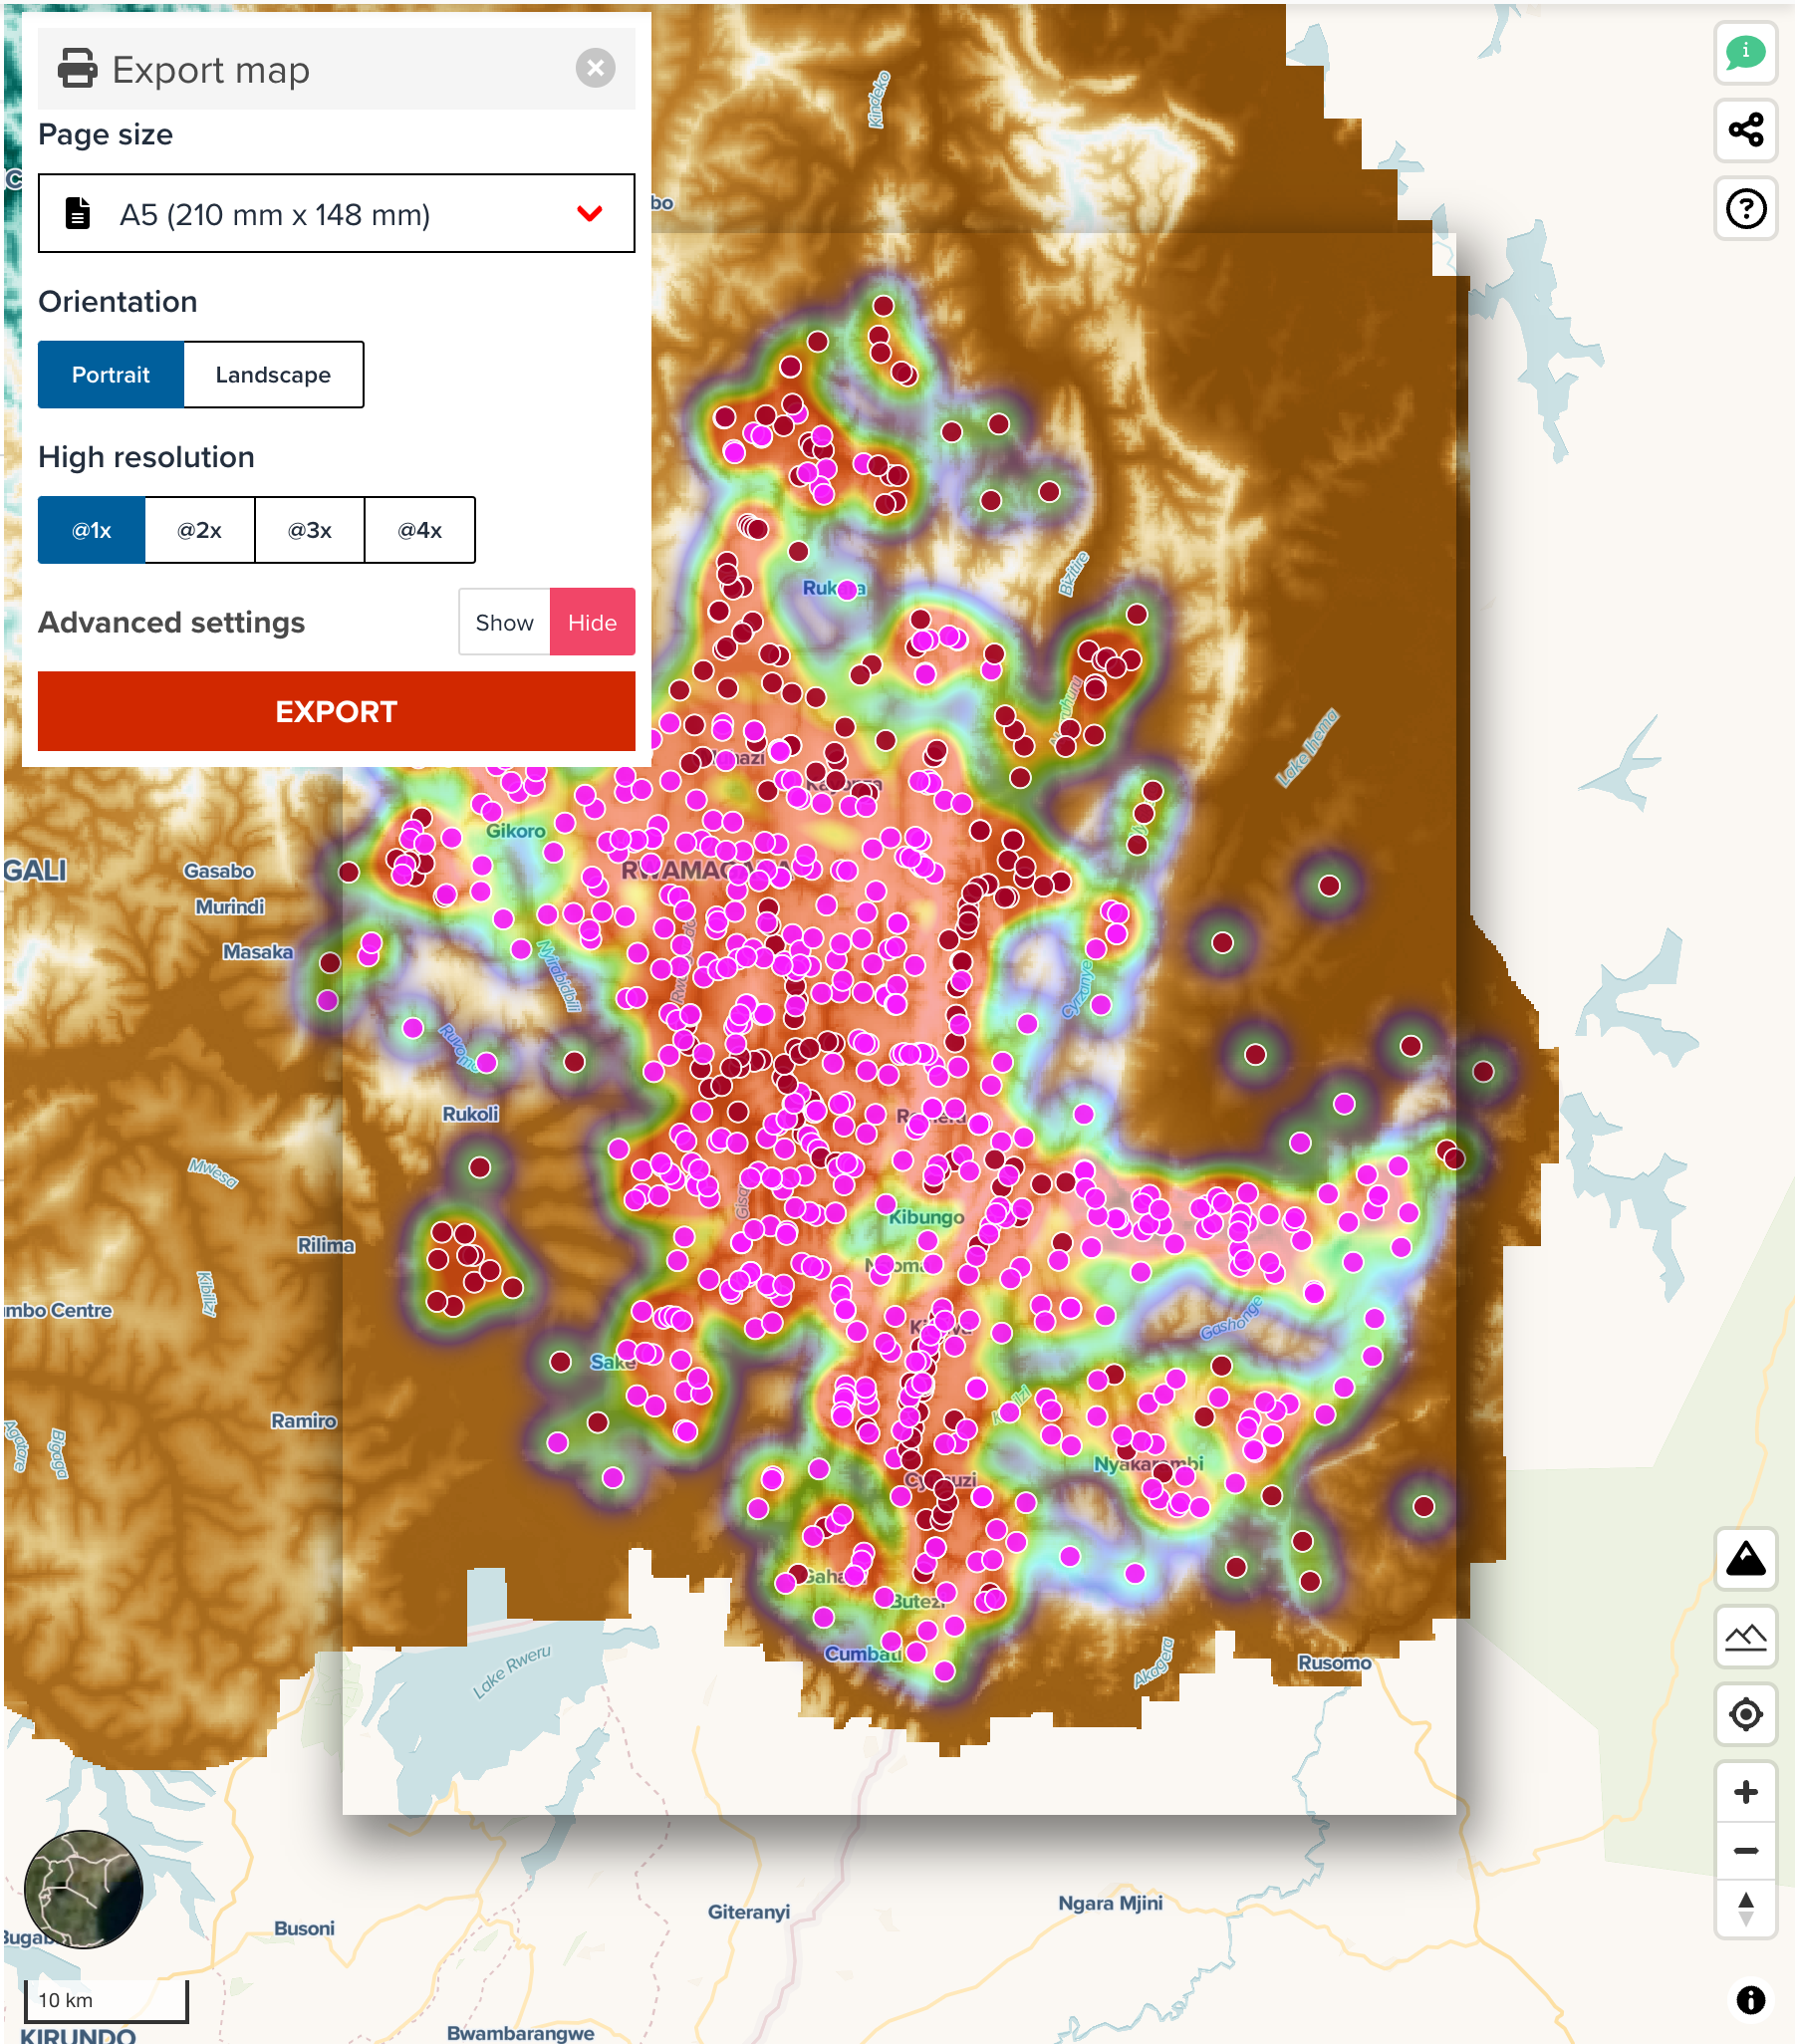The height and width of the screenshot is (2044, 1795).
Task: Click the Cumbati map label
Action: tap(863, 1654)
